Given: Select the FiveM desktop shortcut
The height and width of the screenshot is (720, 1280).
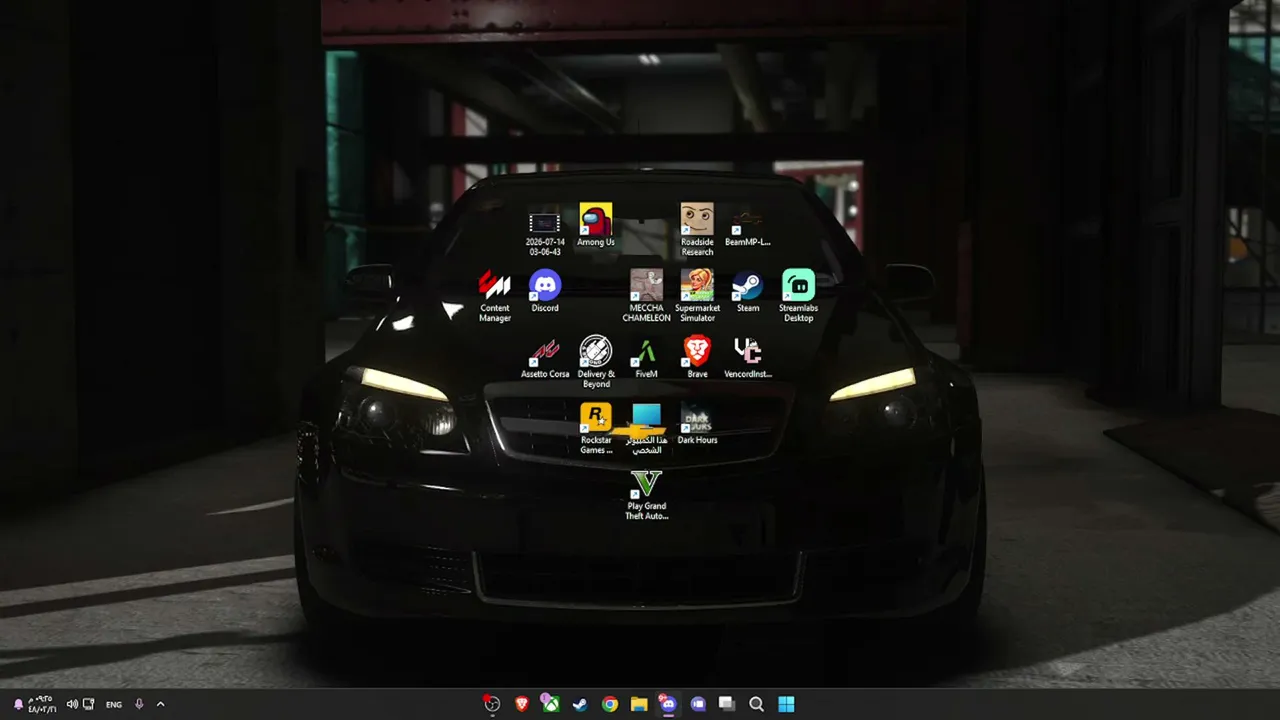Looking at the screenshot, I should click(x=646, y=357).
